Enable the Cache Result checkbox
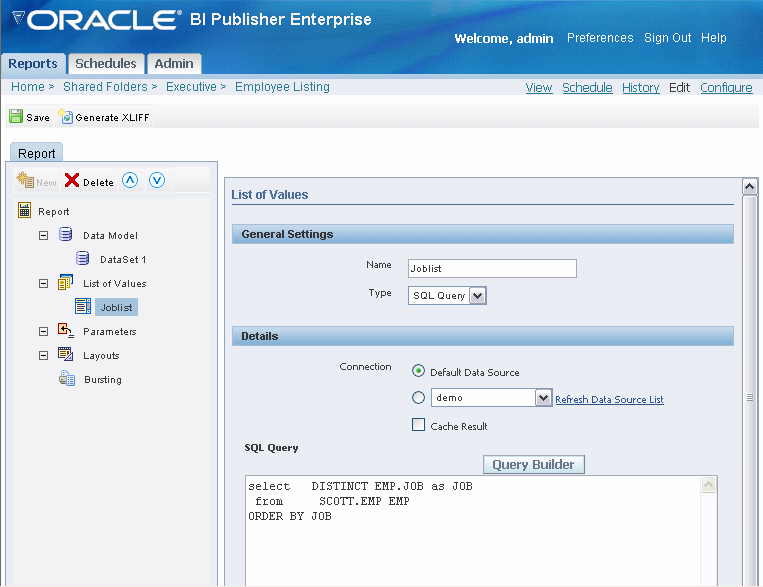 (418, 424)
